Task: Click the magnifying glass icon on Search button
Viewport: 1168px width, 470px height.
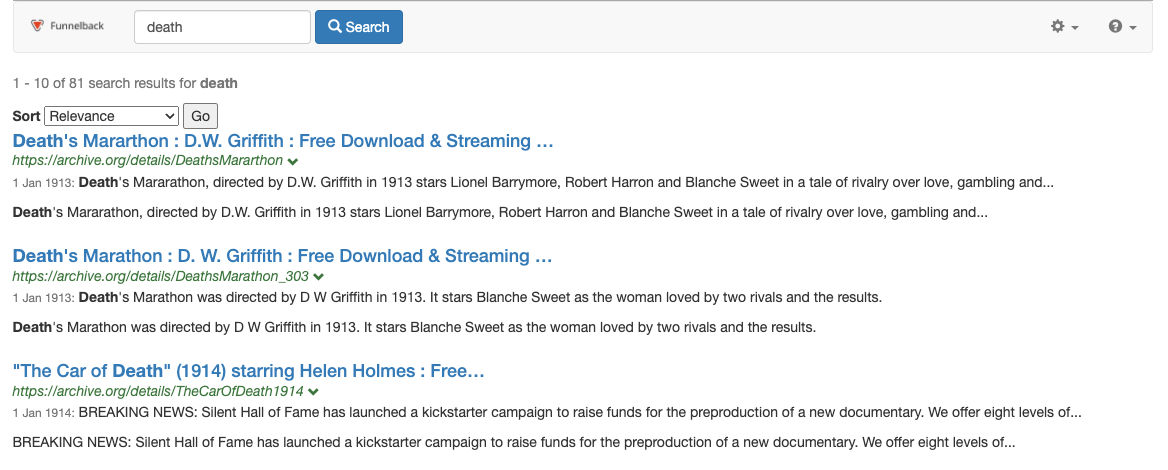Action: click(336, 27)
